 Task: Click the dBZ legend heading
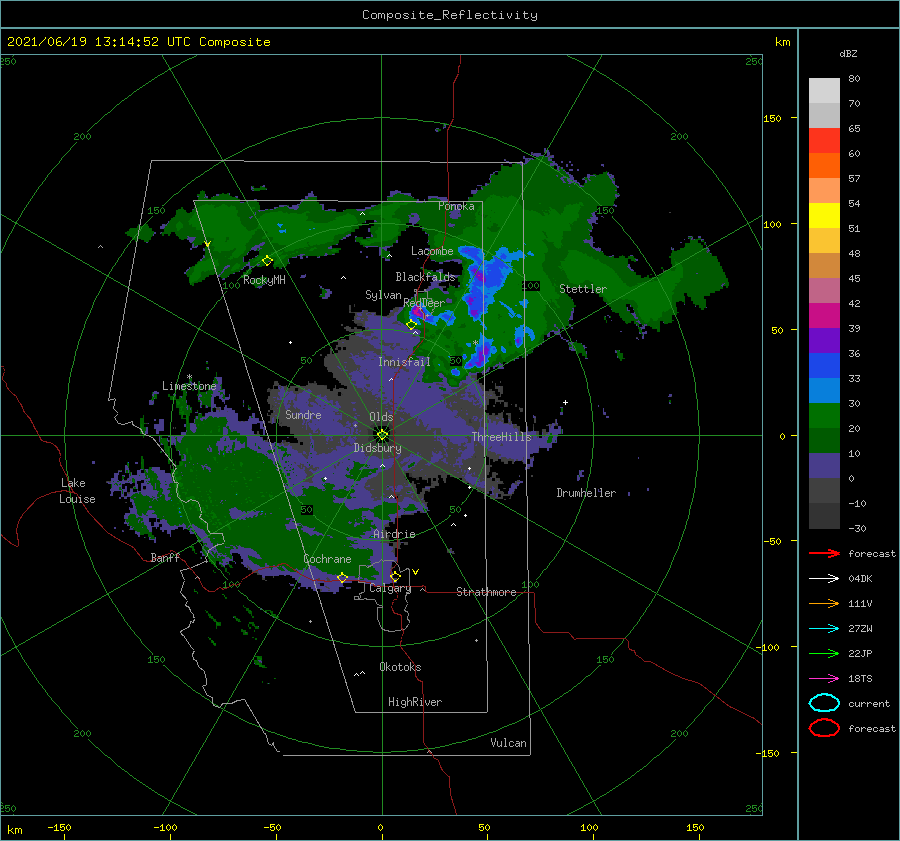point(848,54)
